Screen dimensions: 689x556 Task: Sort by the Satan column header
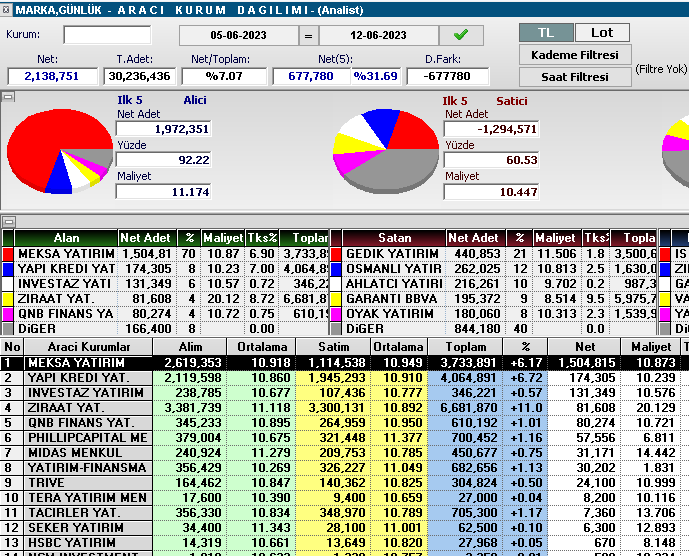394,238
